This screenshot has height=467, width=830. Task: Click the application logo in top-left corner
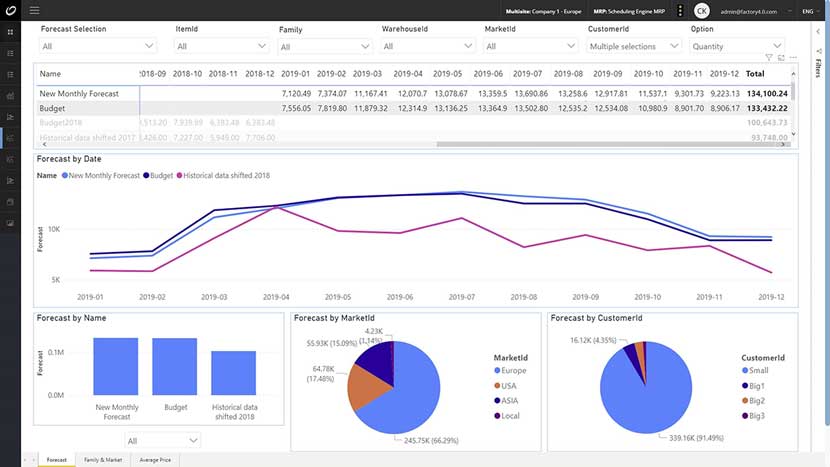coord(11,10)
